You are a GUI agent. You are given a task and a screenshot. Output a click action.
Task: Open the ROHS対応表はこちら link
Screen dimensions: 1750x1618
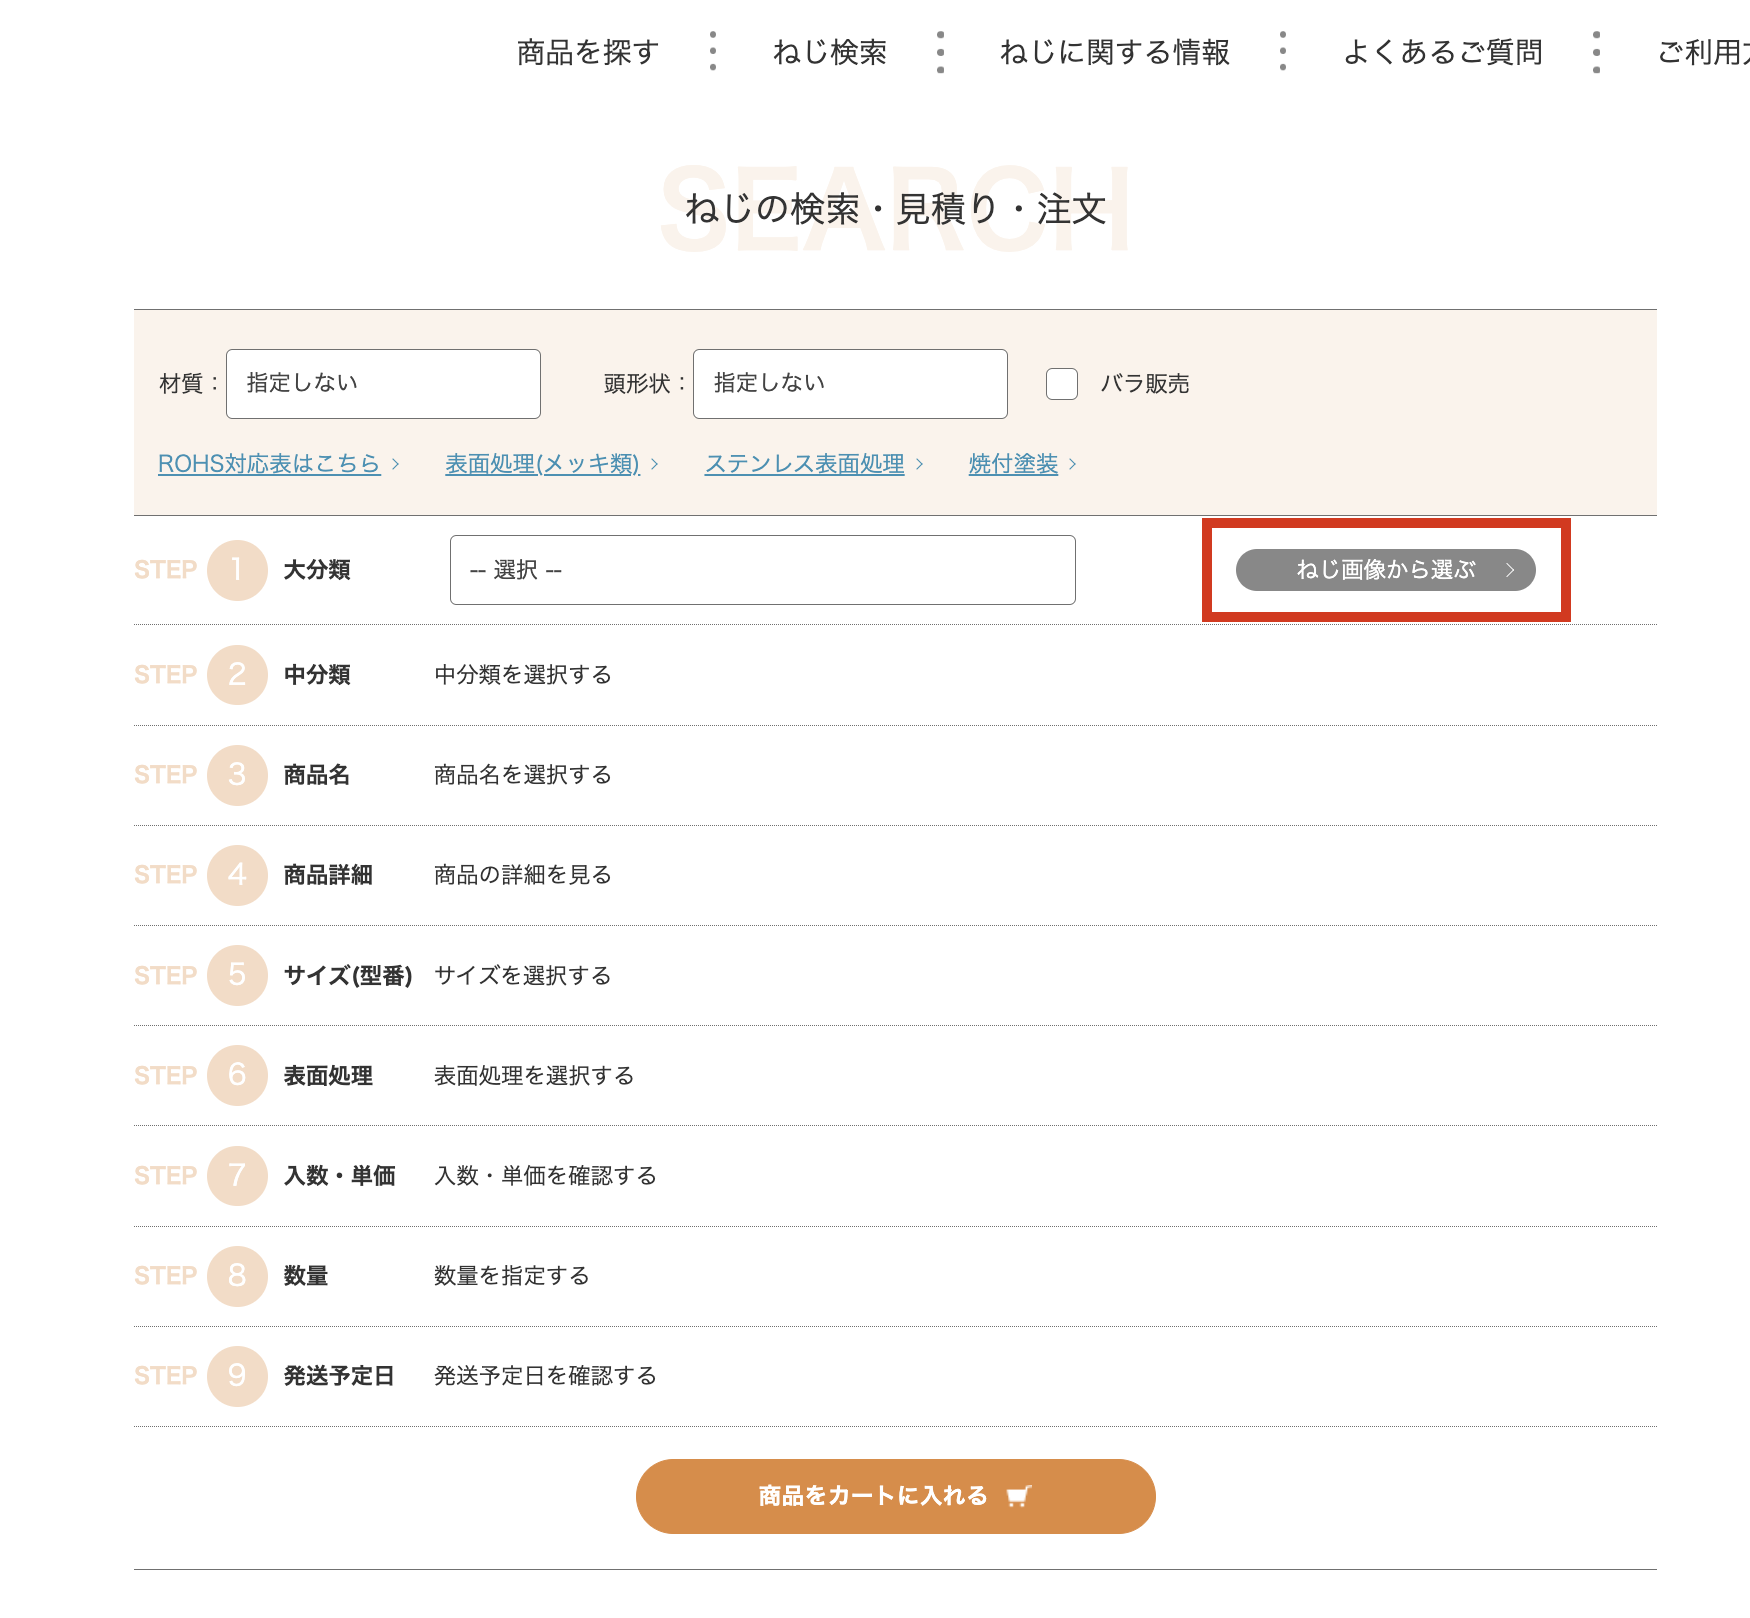(269, 464)
